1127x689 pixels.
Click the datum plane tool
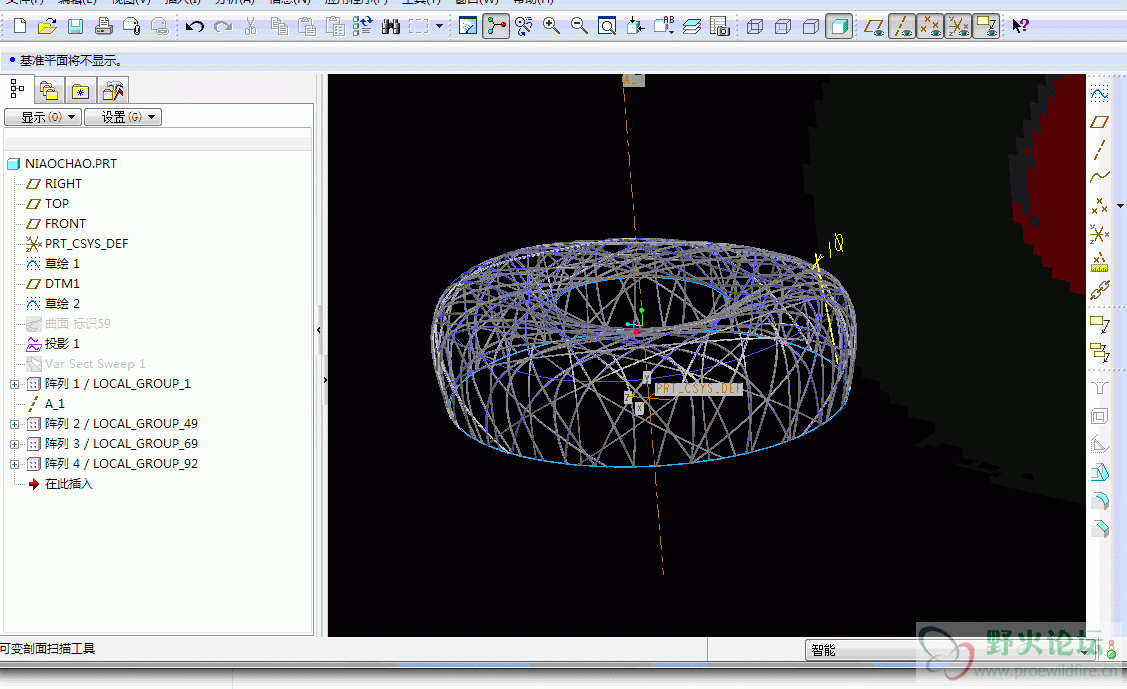click(1099, 121)
